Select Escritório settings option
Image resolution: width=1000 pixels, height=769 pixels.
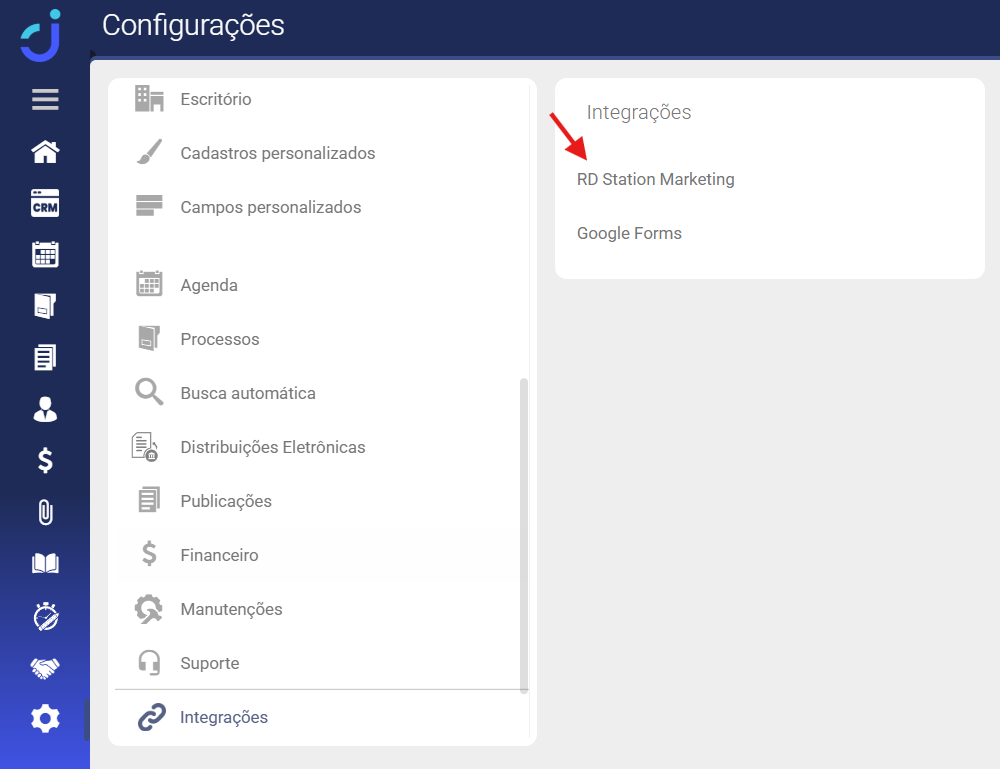[215, 100]
